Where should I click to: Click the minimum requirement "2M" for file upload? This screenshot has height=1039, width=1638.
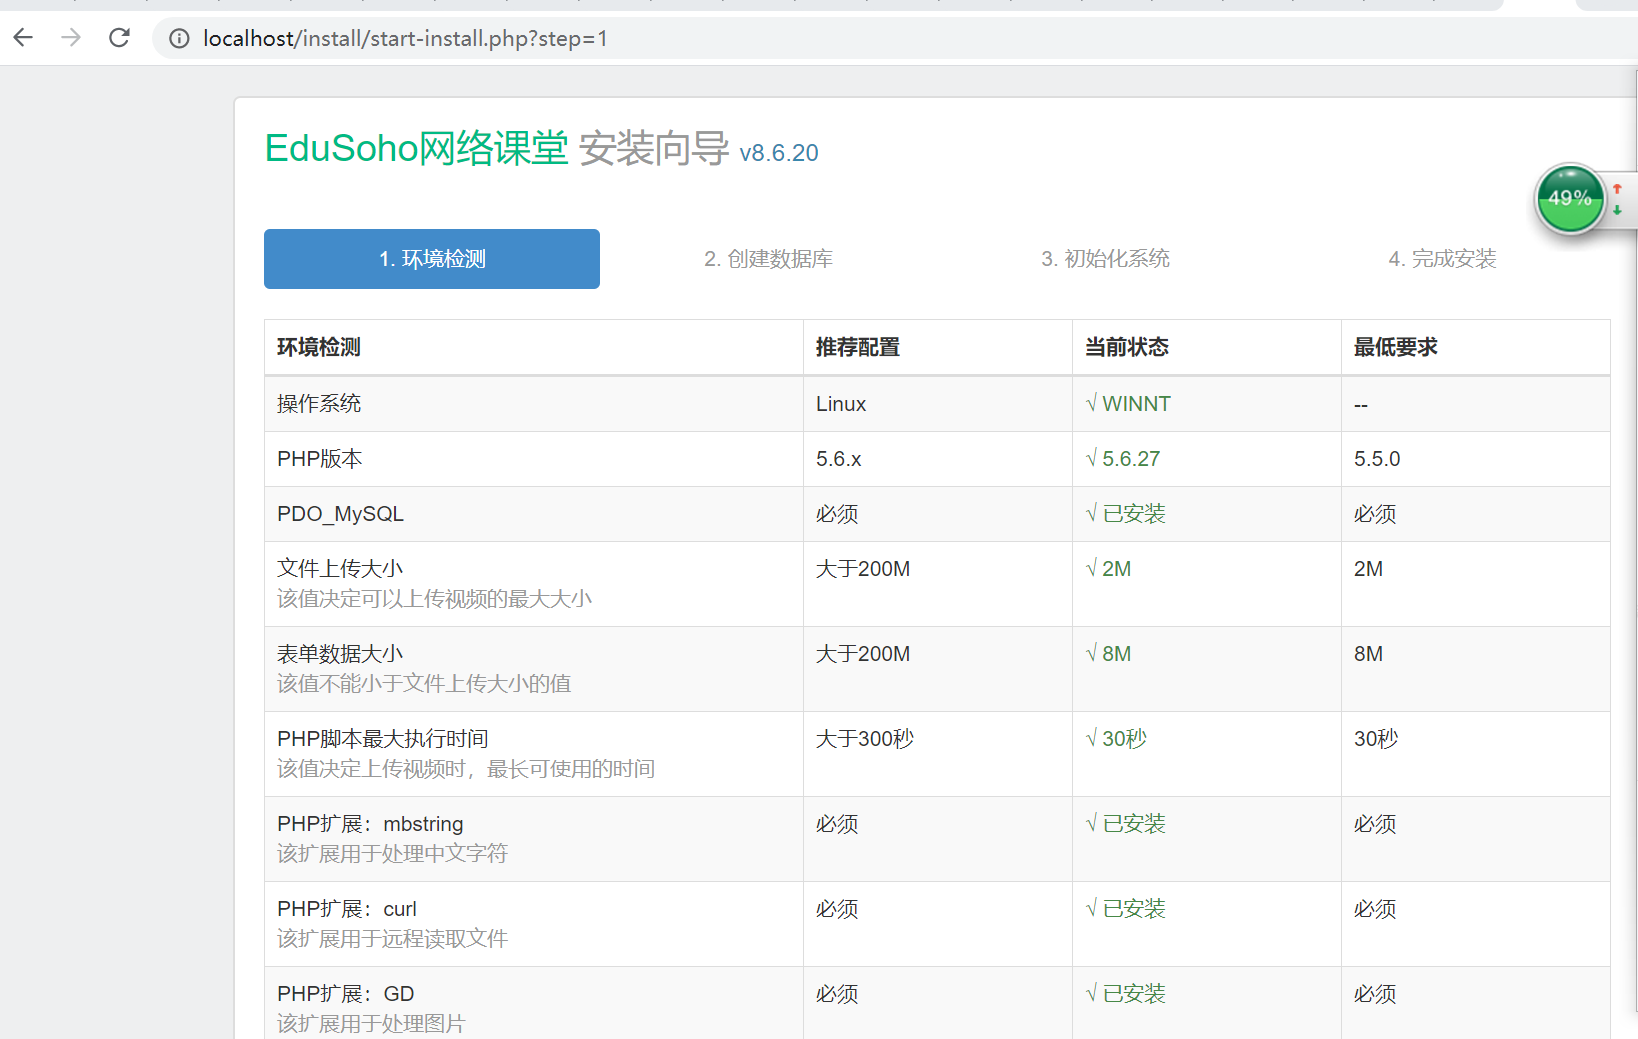click(x=1368, y=569)
